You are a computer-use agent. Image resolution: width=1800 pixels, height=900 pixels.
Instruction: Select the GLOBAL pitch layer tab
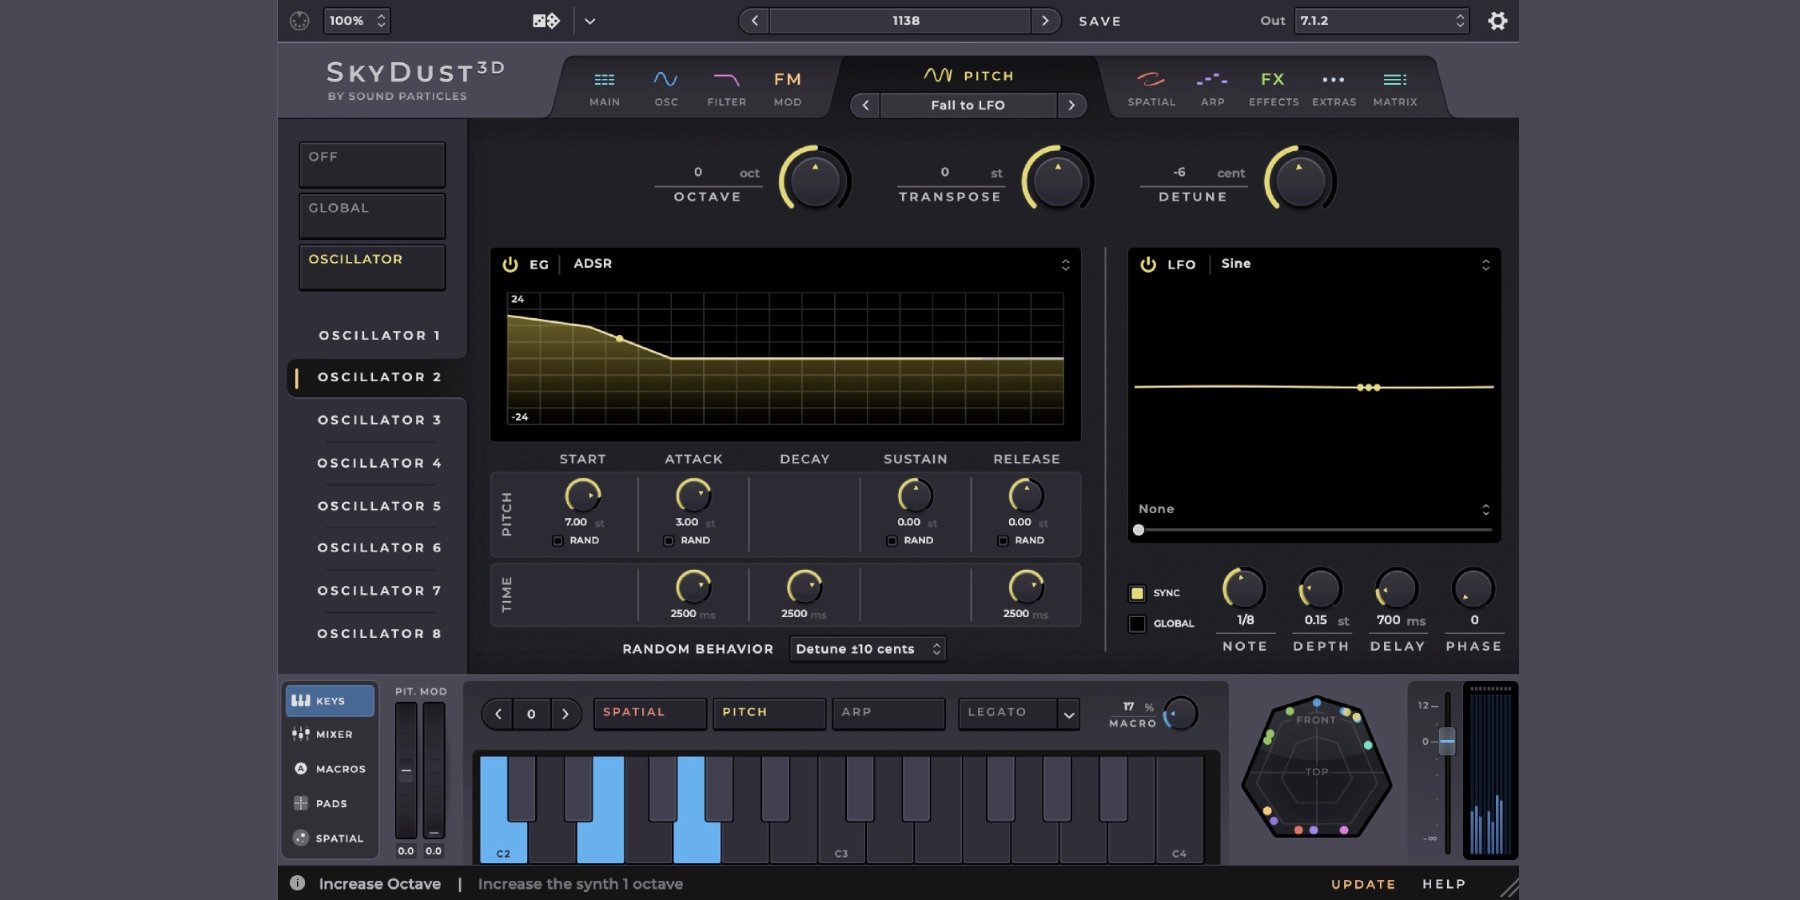coord(371,215)
